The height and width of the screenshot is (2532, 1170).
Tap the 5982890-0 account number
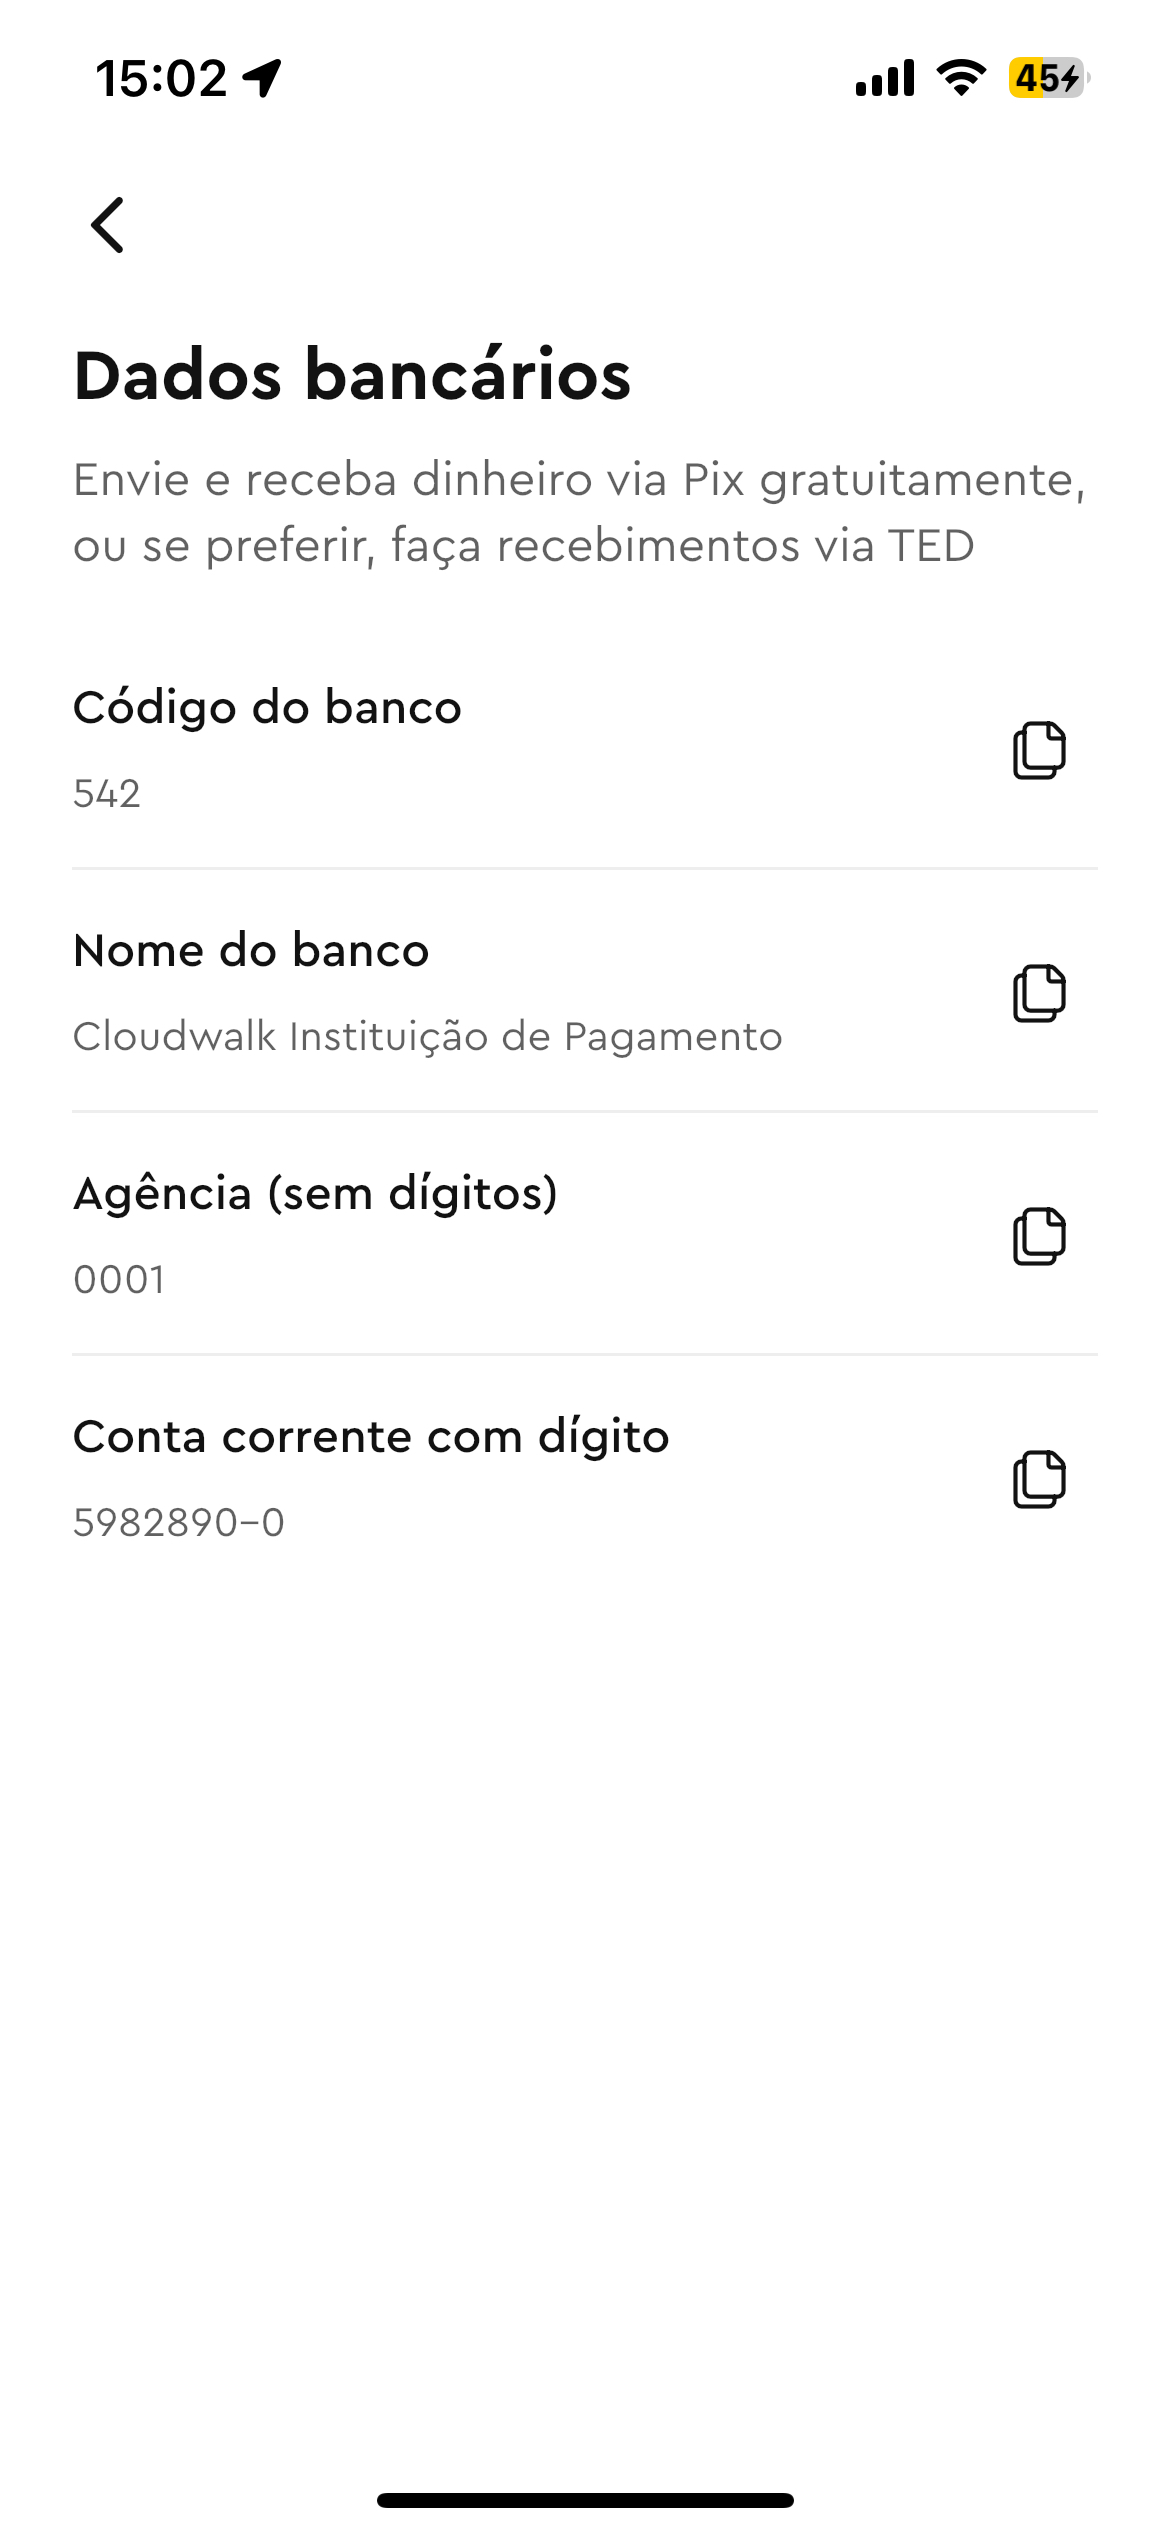coord(179,1523)
